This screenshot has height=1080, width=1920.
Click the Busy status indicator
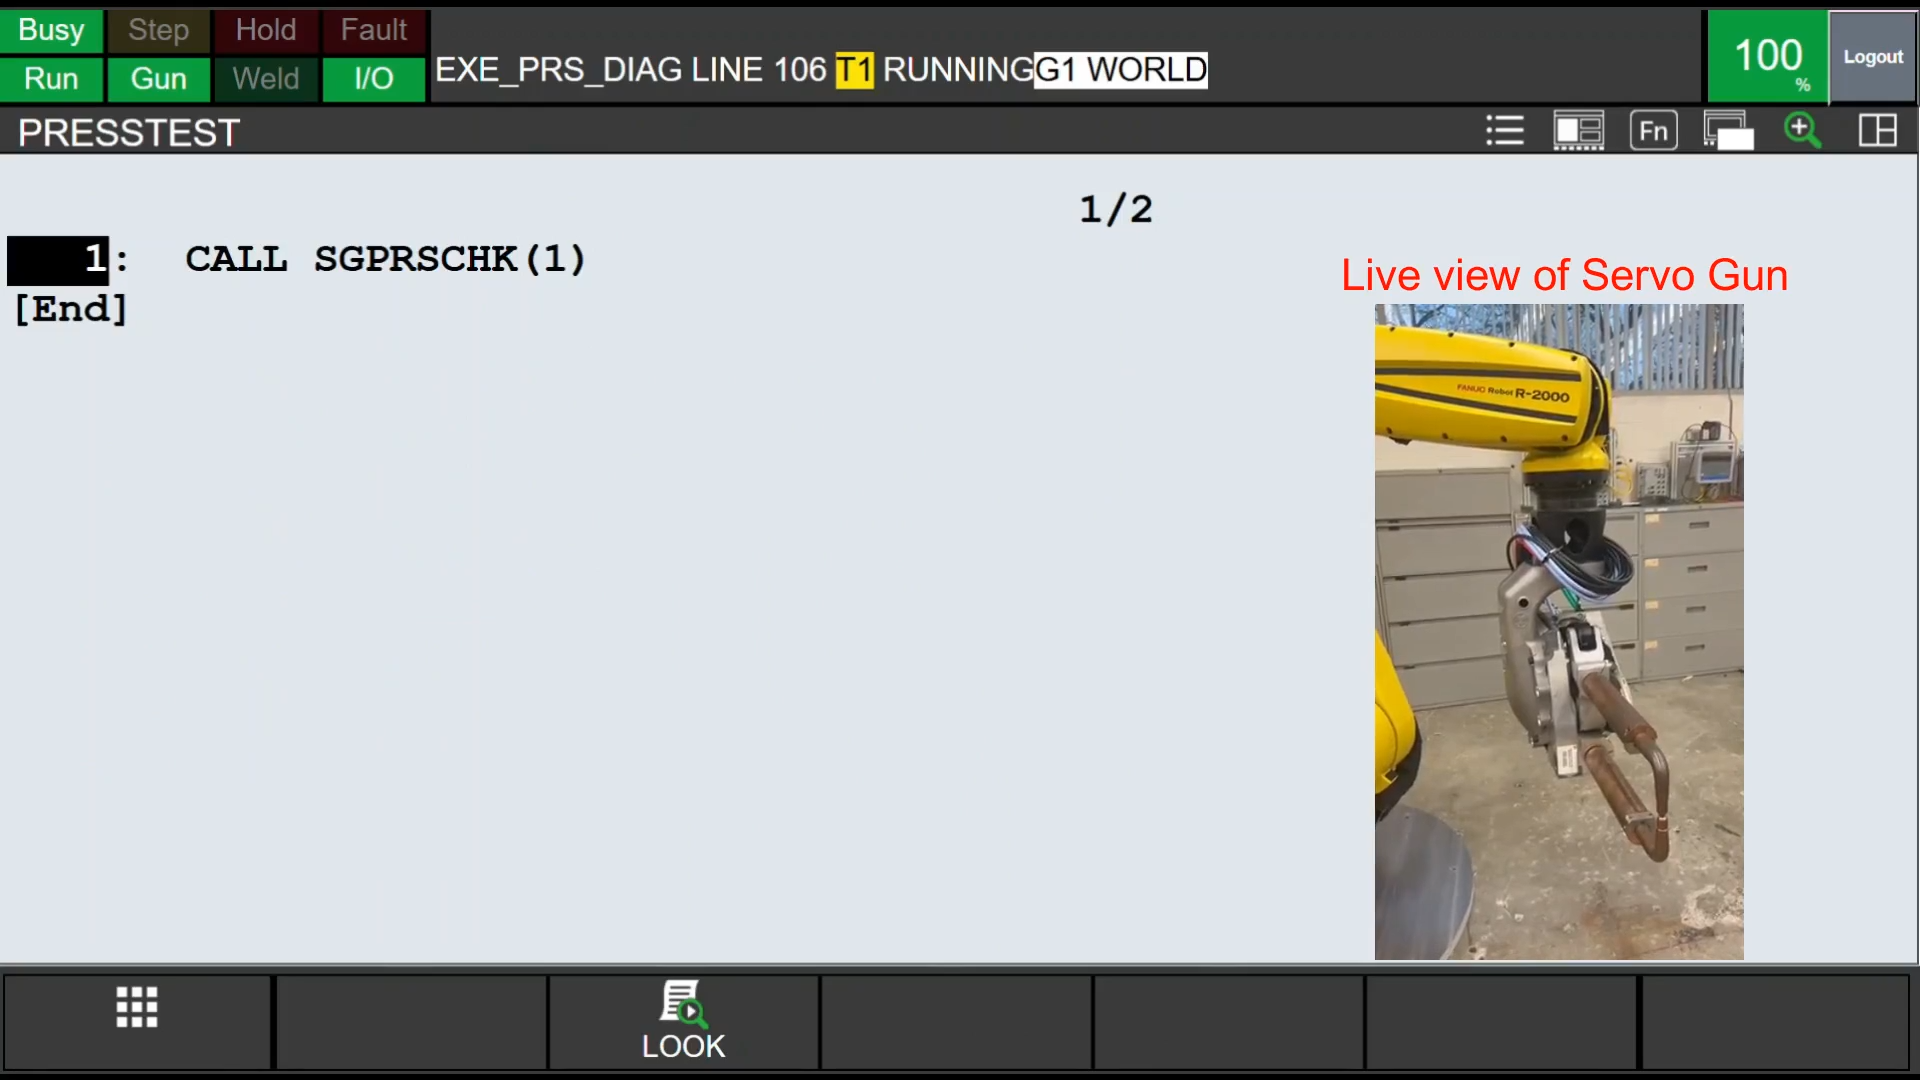(x=51, y=30)
